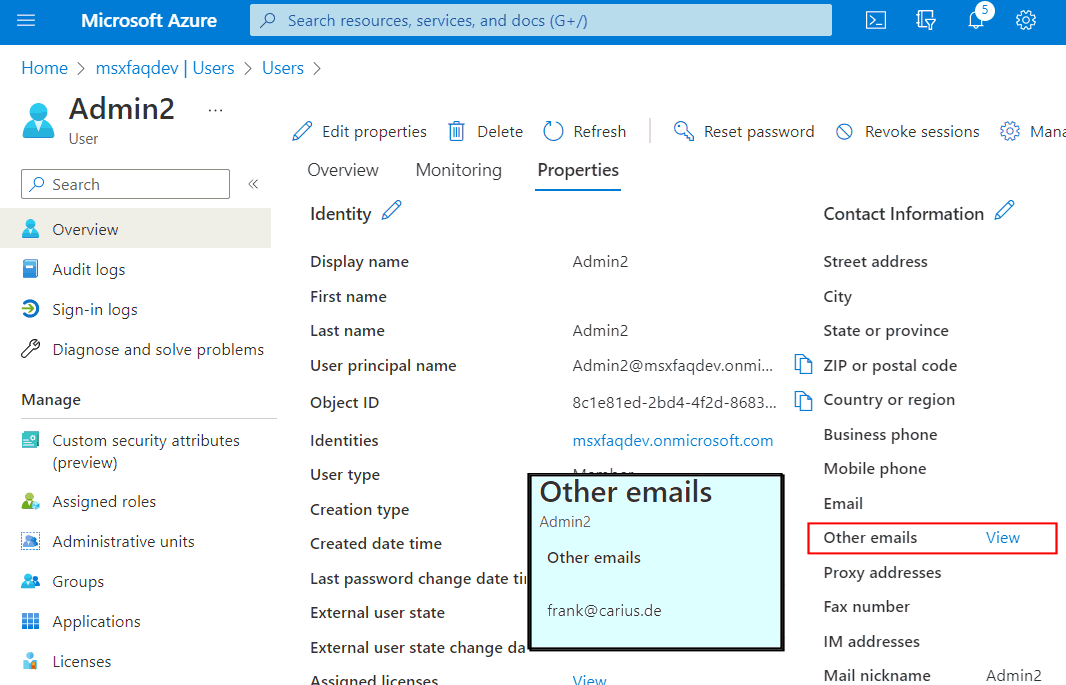
Task: Click the Refresh button label
Action: pyautogui.click(x=599, y=131)
